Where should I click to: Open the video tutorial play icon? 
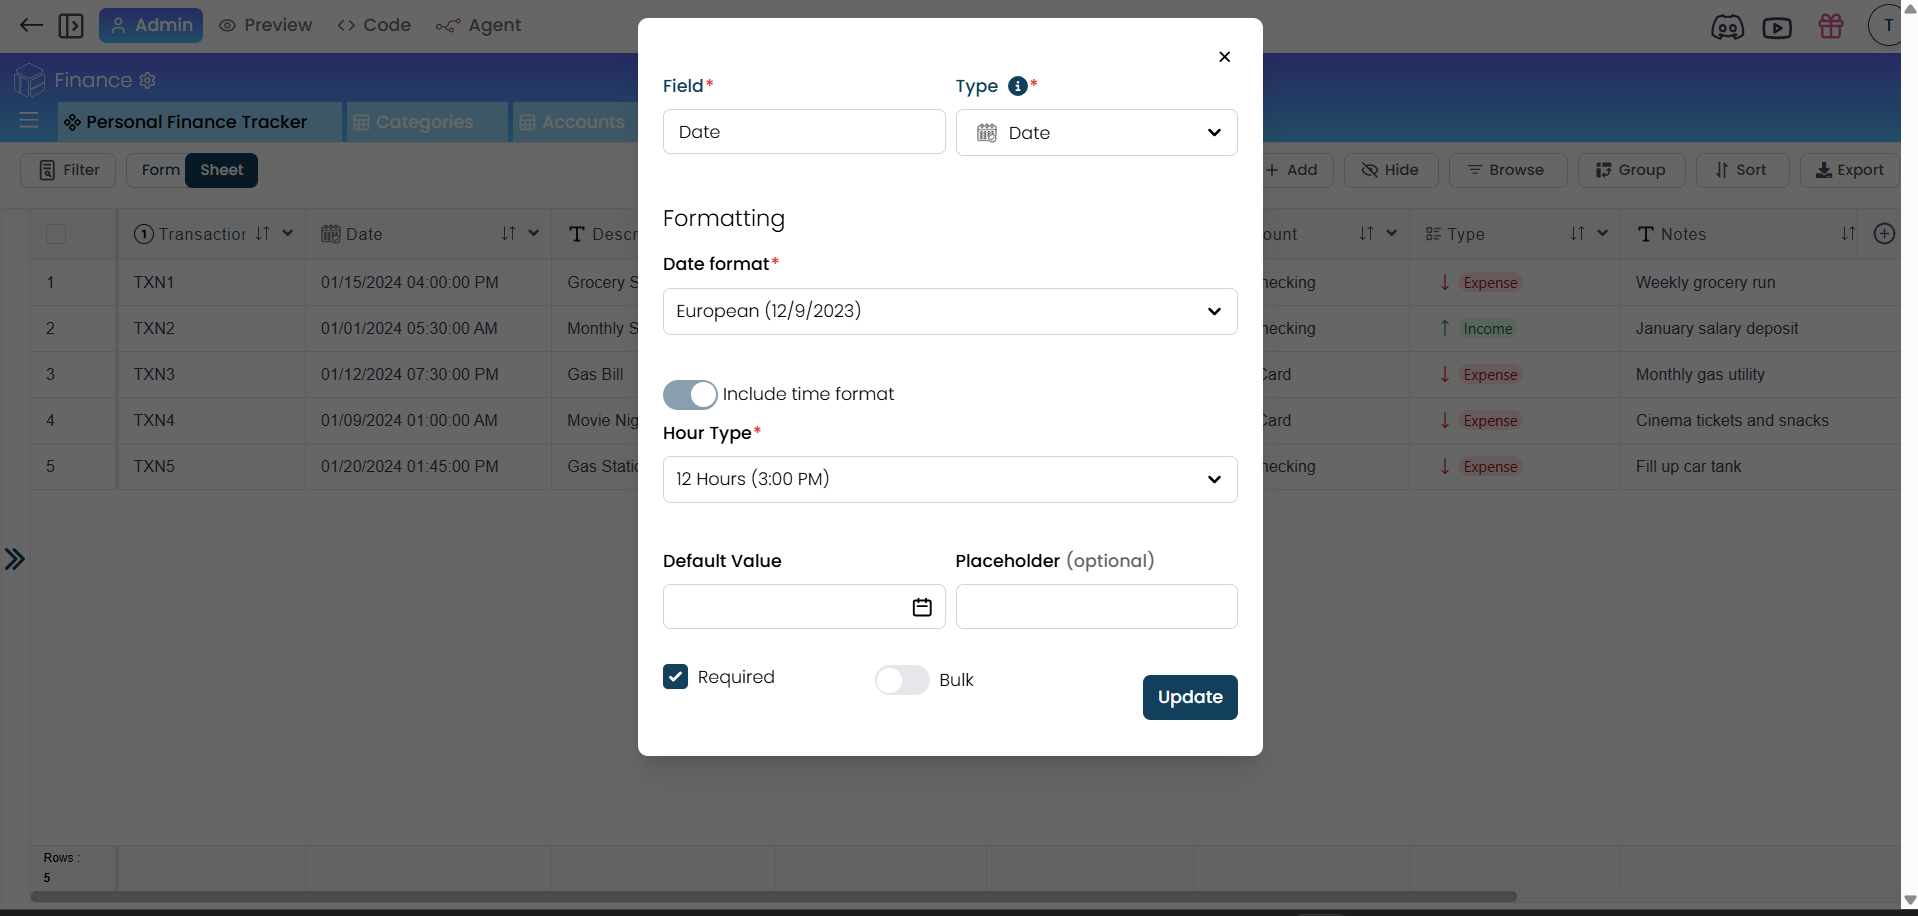coord(1776,27)
